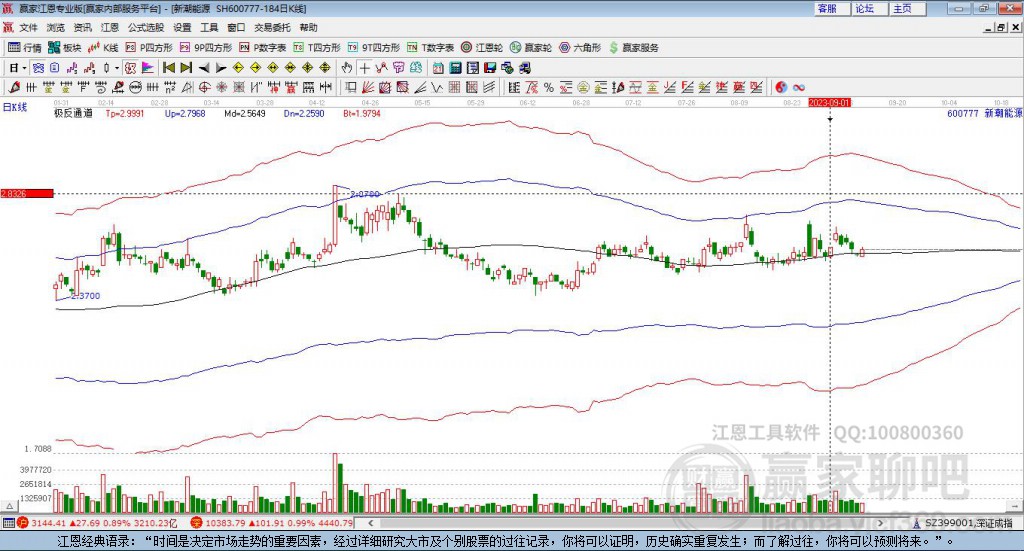Image resolution: width=1024 pixels, height=551 pixels.
Task: Open the 设置 menu
Action: click(182, 27)
